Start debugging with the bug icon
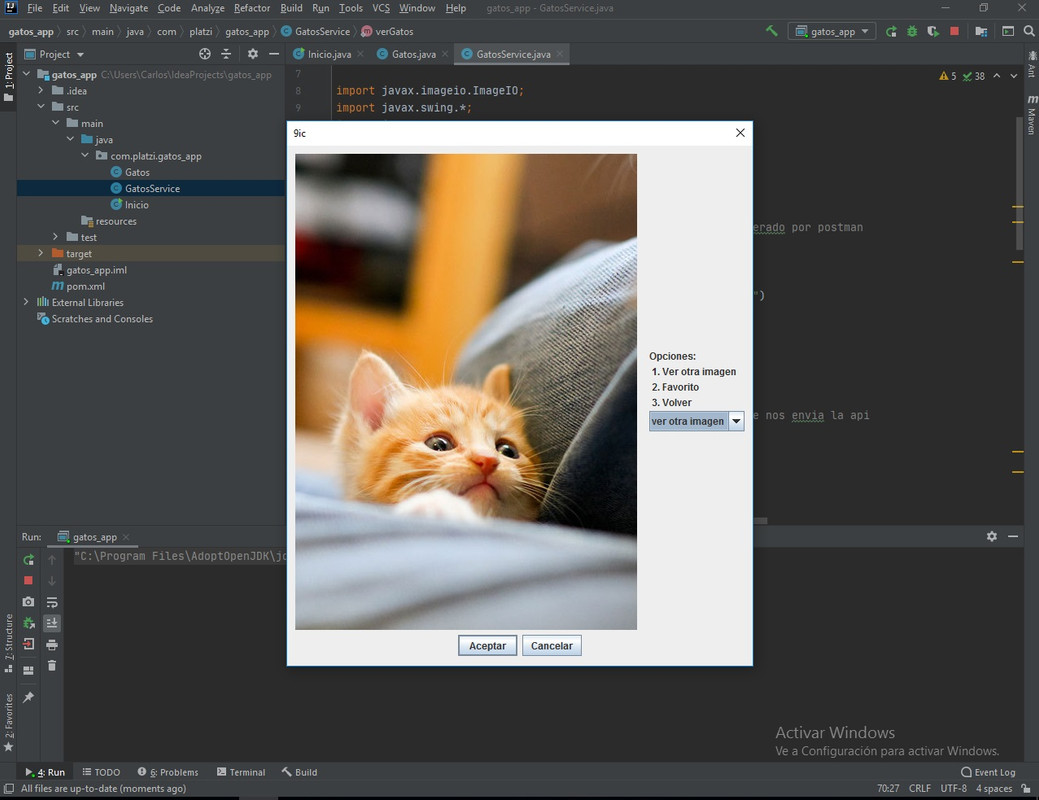This screenshot has width=1039, height=800. pyautogui.click(x=912, y=31)
